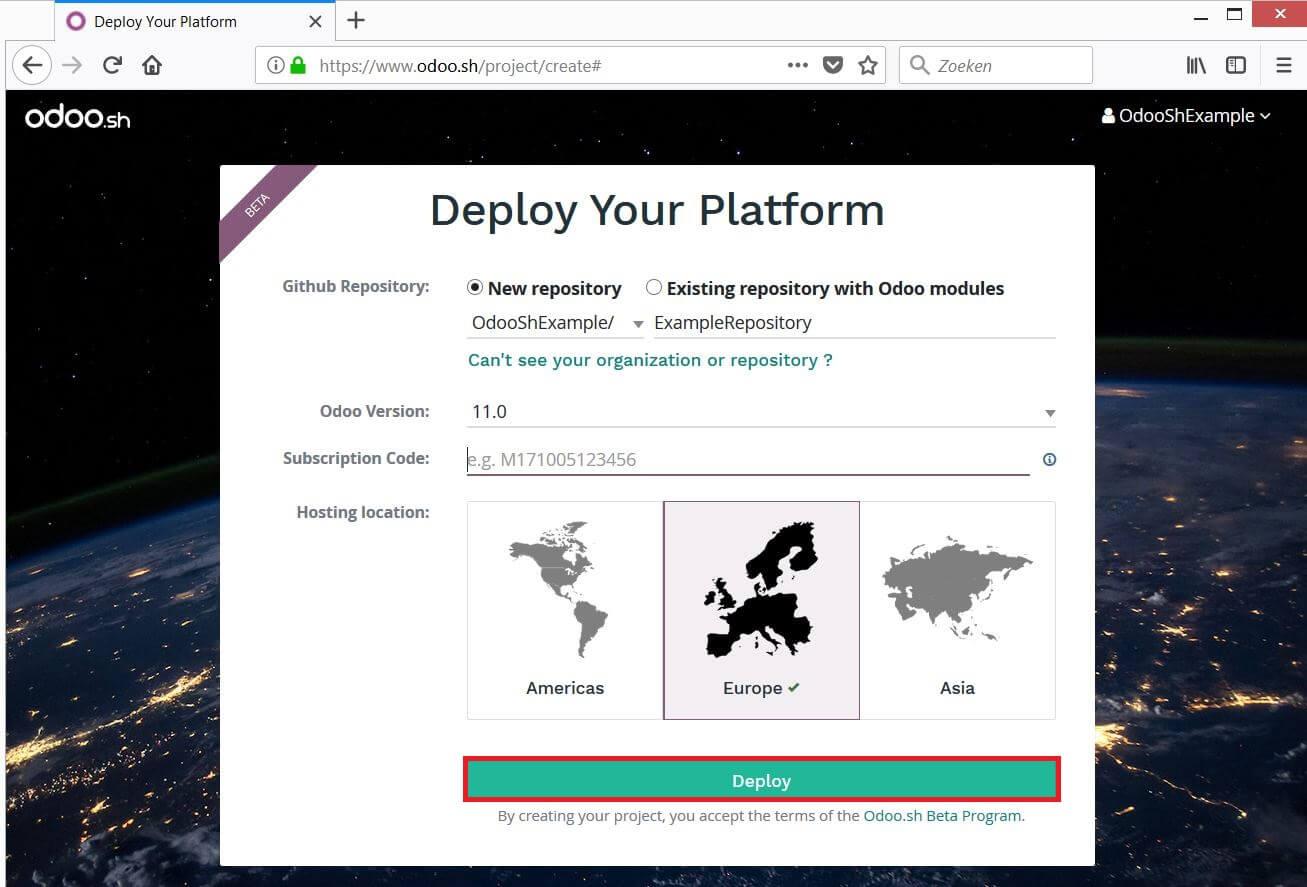Expand the Odoo Version 11.0 dropdown

[x=761, y=412]
